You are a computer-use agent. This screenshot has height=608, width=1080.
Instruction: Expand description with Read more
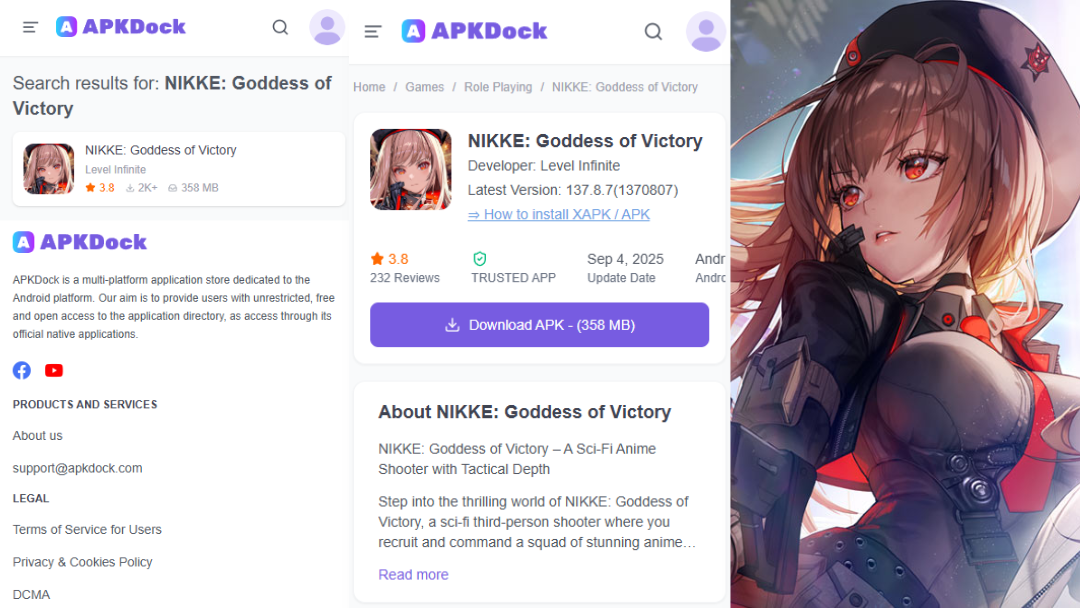click(413, 574)
